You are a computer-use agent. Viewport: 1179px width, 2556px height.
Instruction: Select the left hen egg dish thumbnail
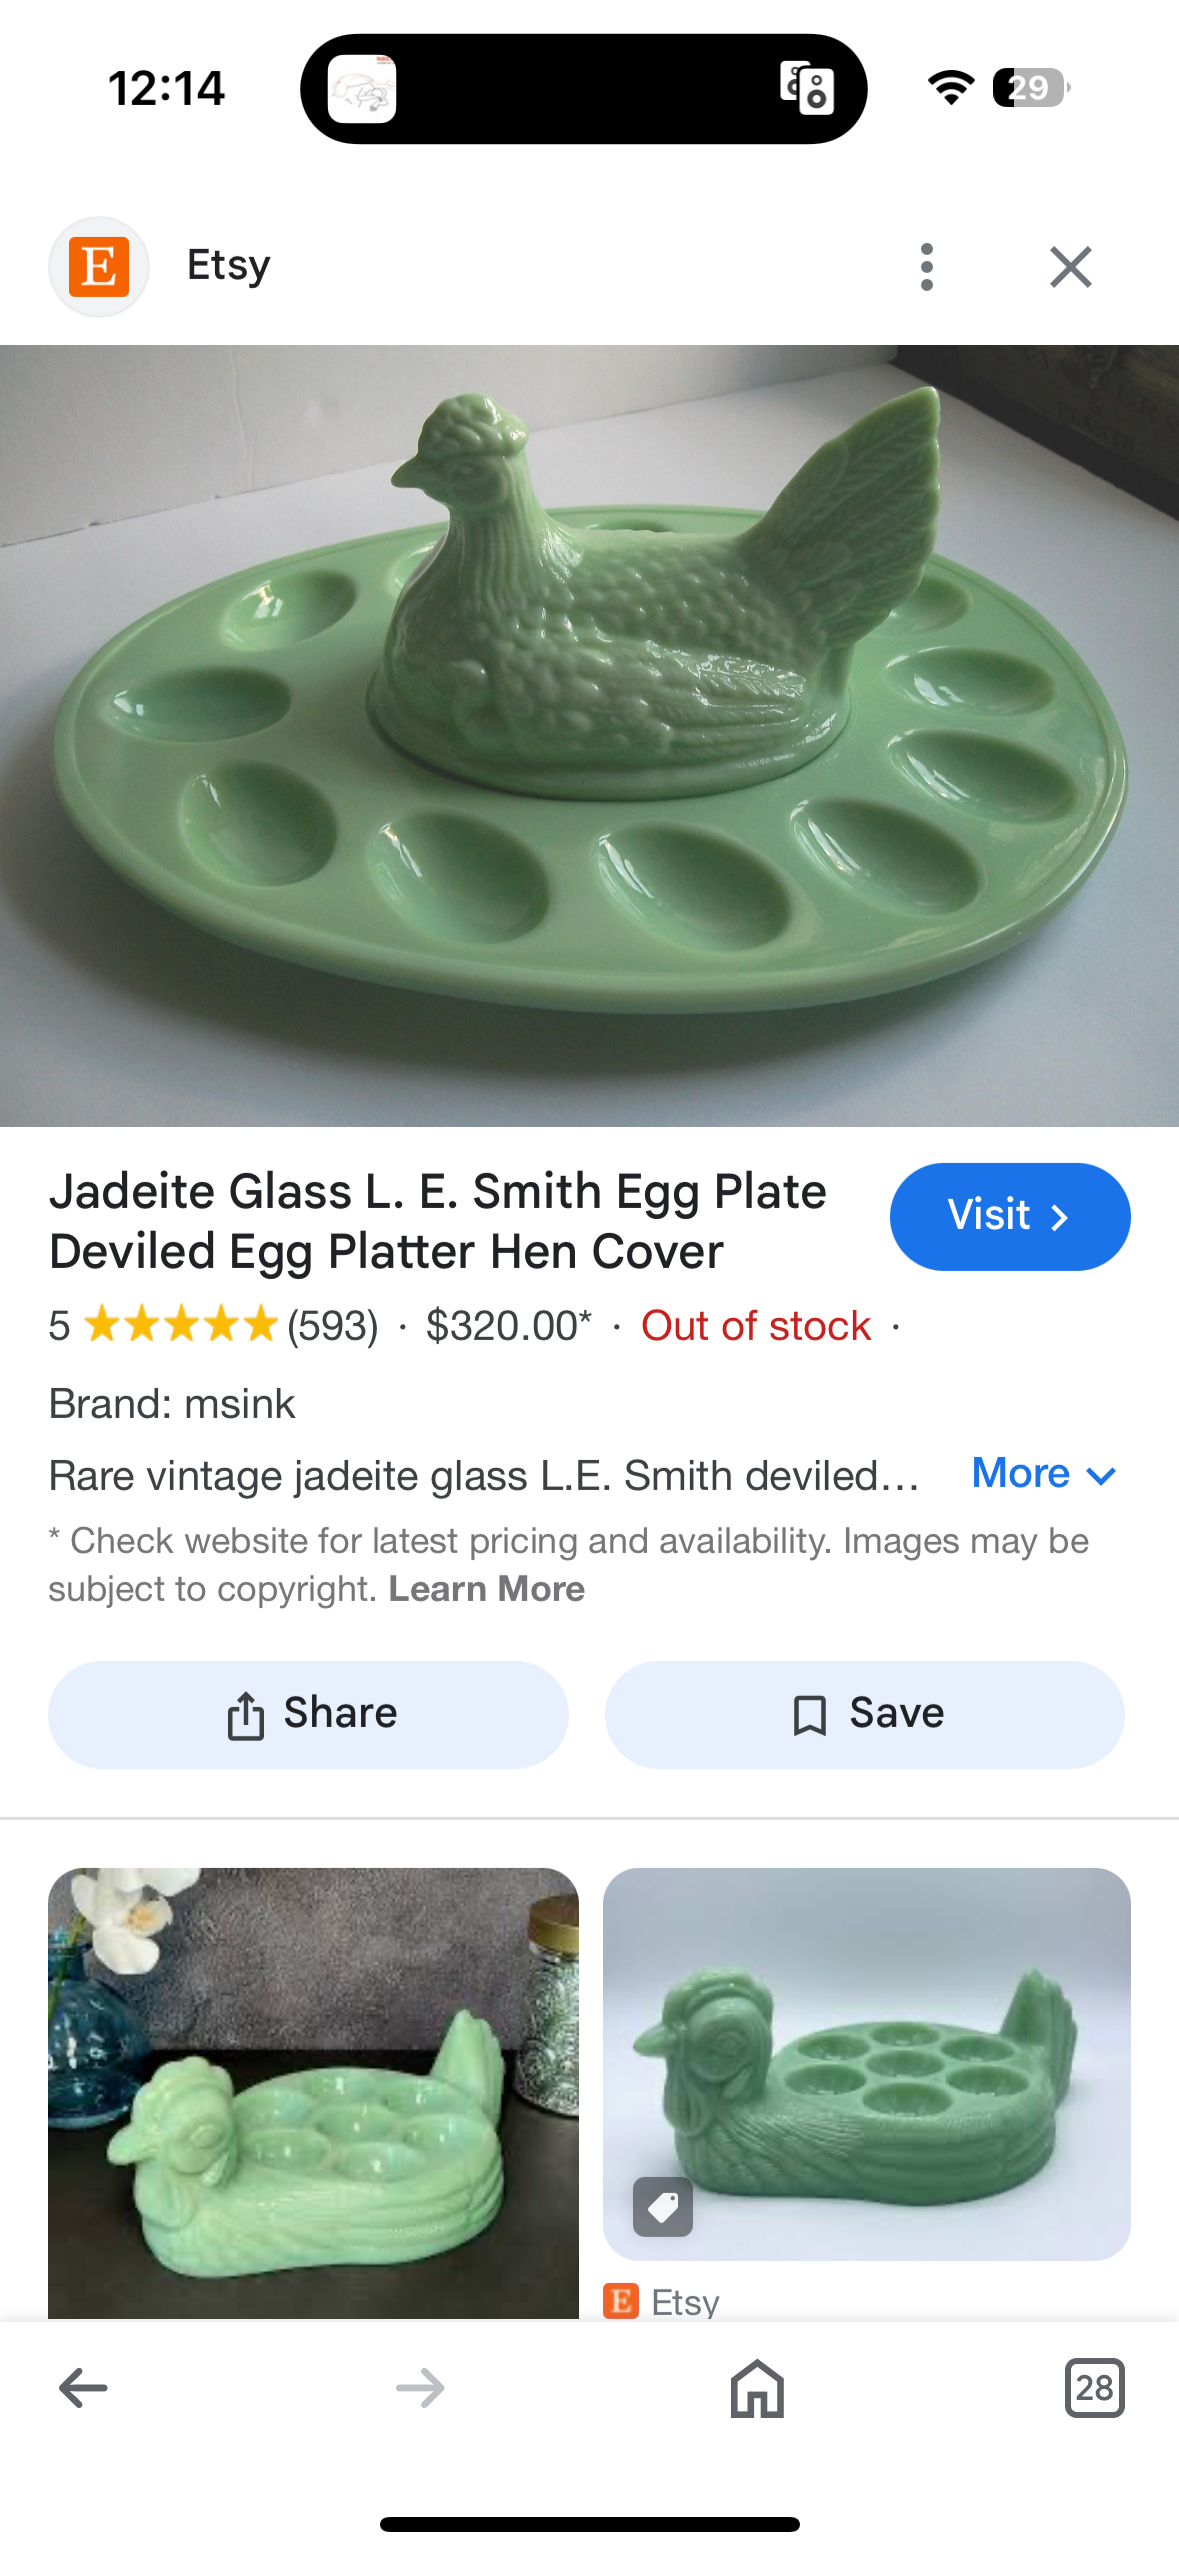[313, 2093]
